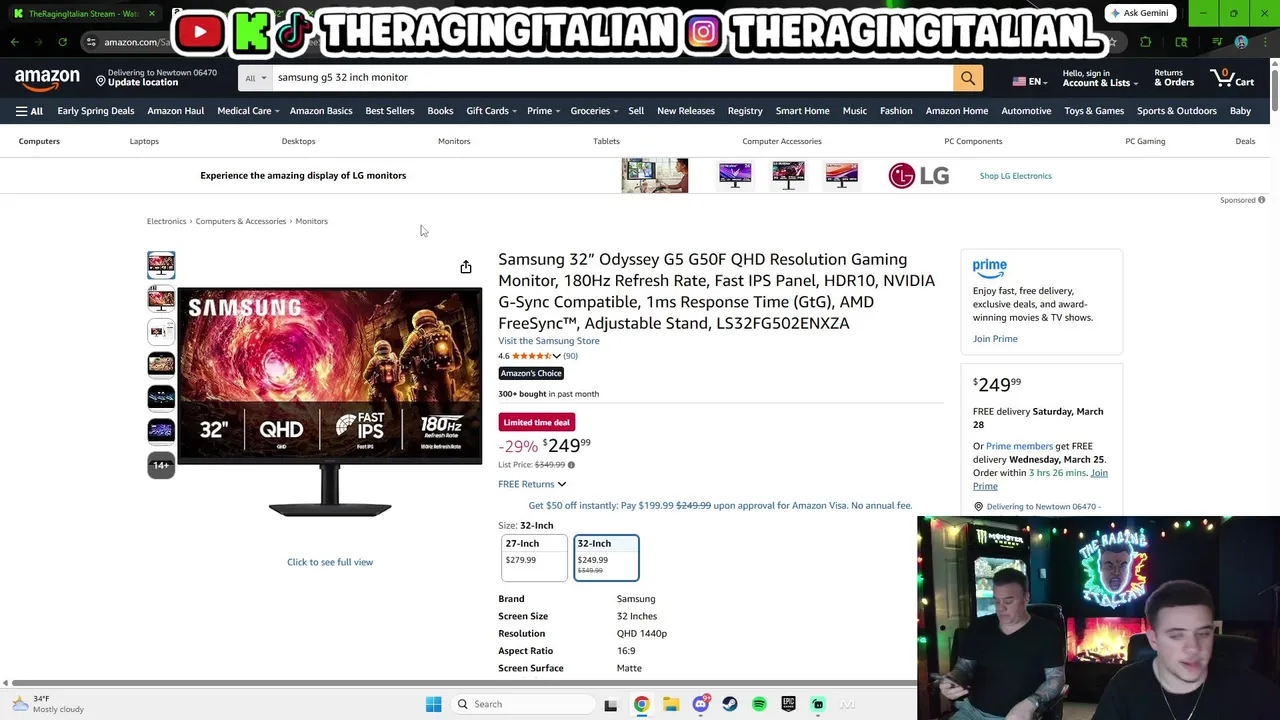This screenshot has width=1280, height=720.
Task: Click the LG logo in banner
Action: click(918, 176)
